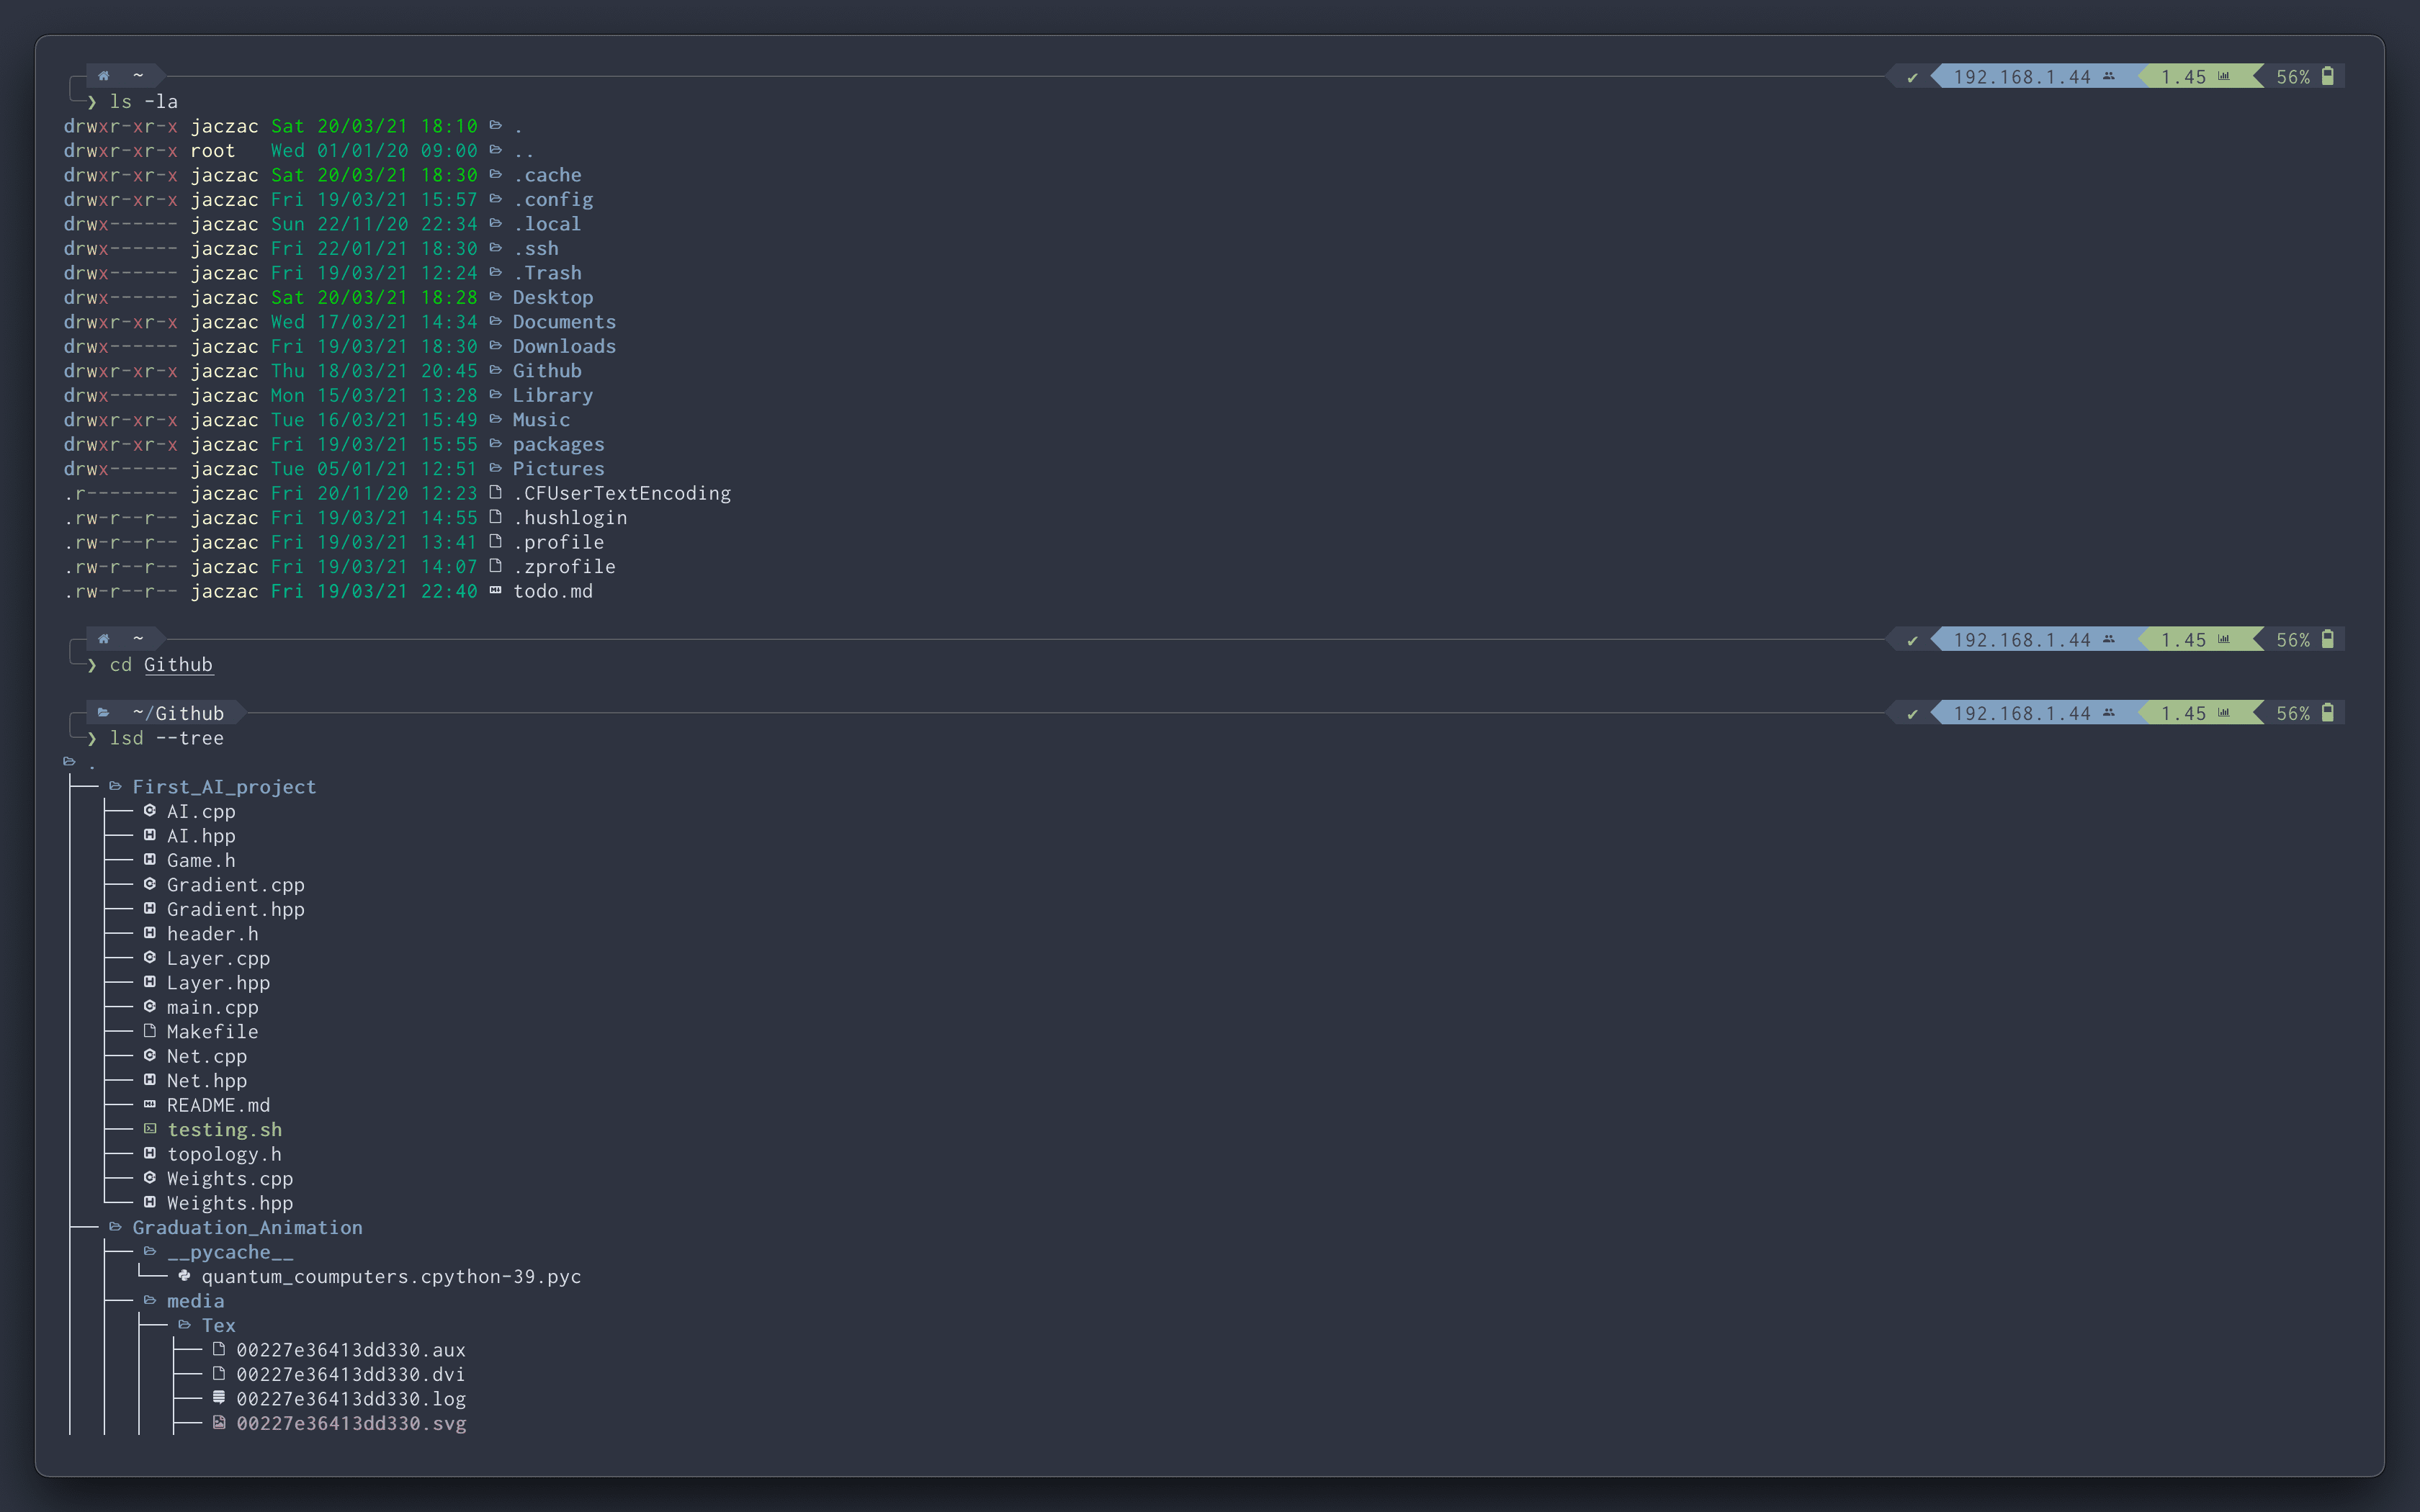This screenshot has height=1512, width=2420.
Task: Click the ls -la command text
Action: pyautogui.click(x=144, y=101)
